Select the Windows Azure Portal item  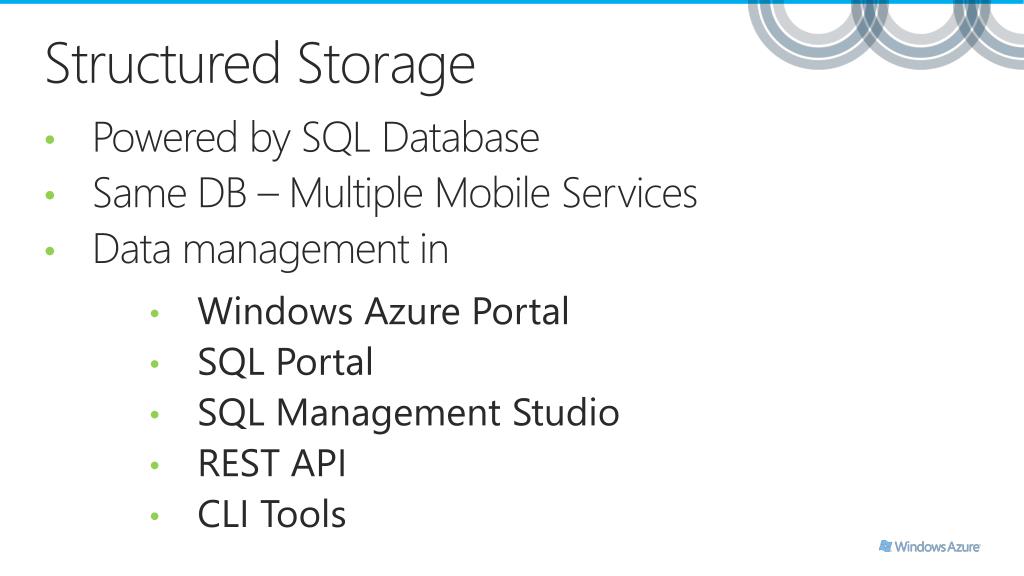tap(383, 311)
